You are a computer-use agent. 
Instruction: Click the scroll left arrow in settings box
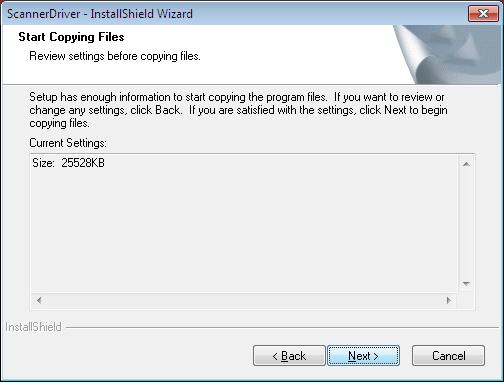point(39,300)
